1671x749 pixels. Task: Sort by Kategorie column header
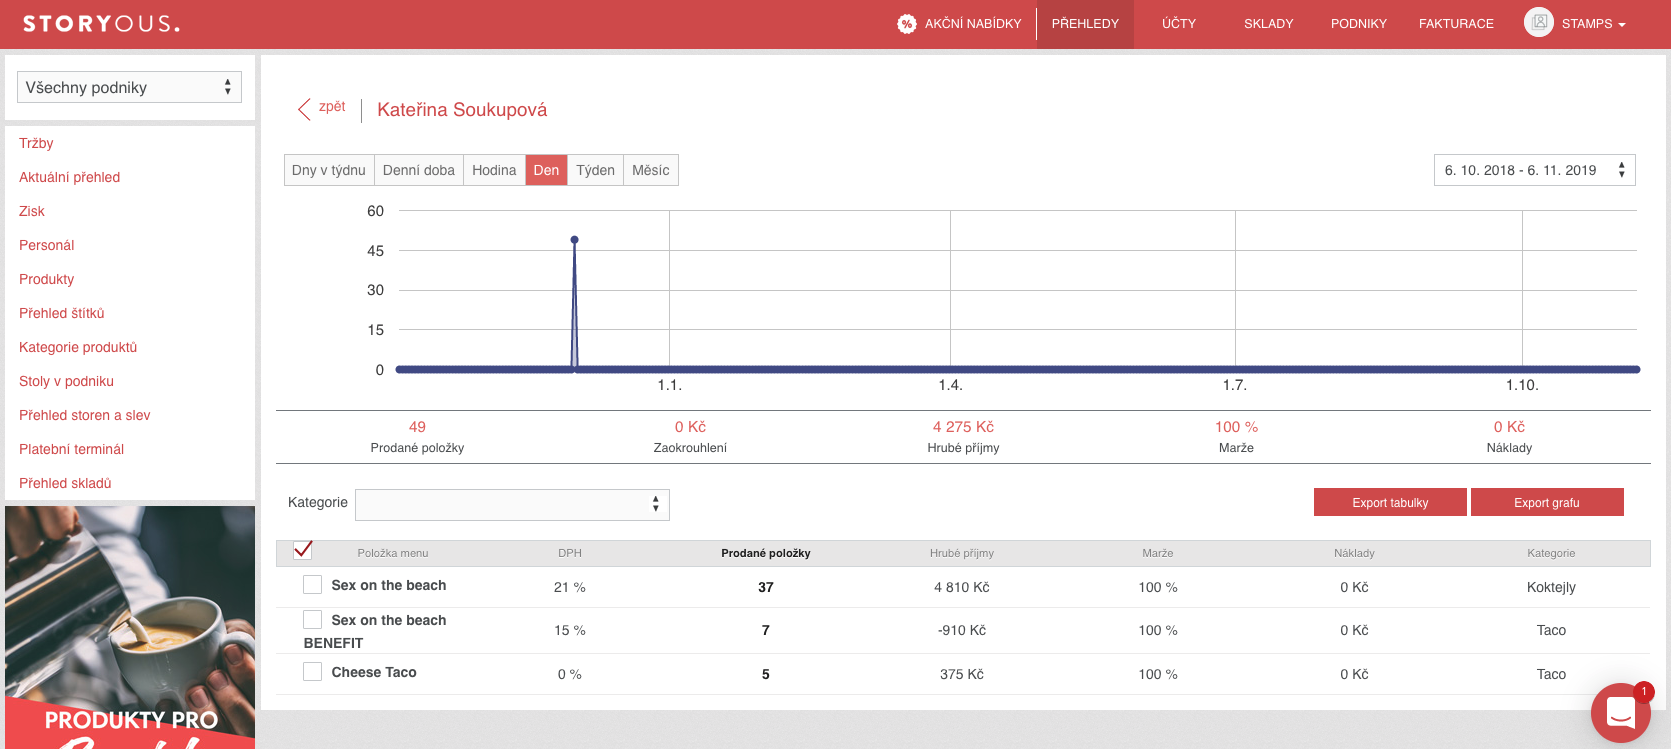click(x=1551, y=553)
